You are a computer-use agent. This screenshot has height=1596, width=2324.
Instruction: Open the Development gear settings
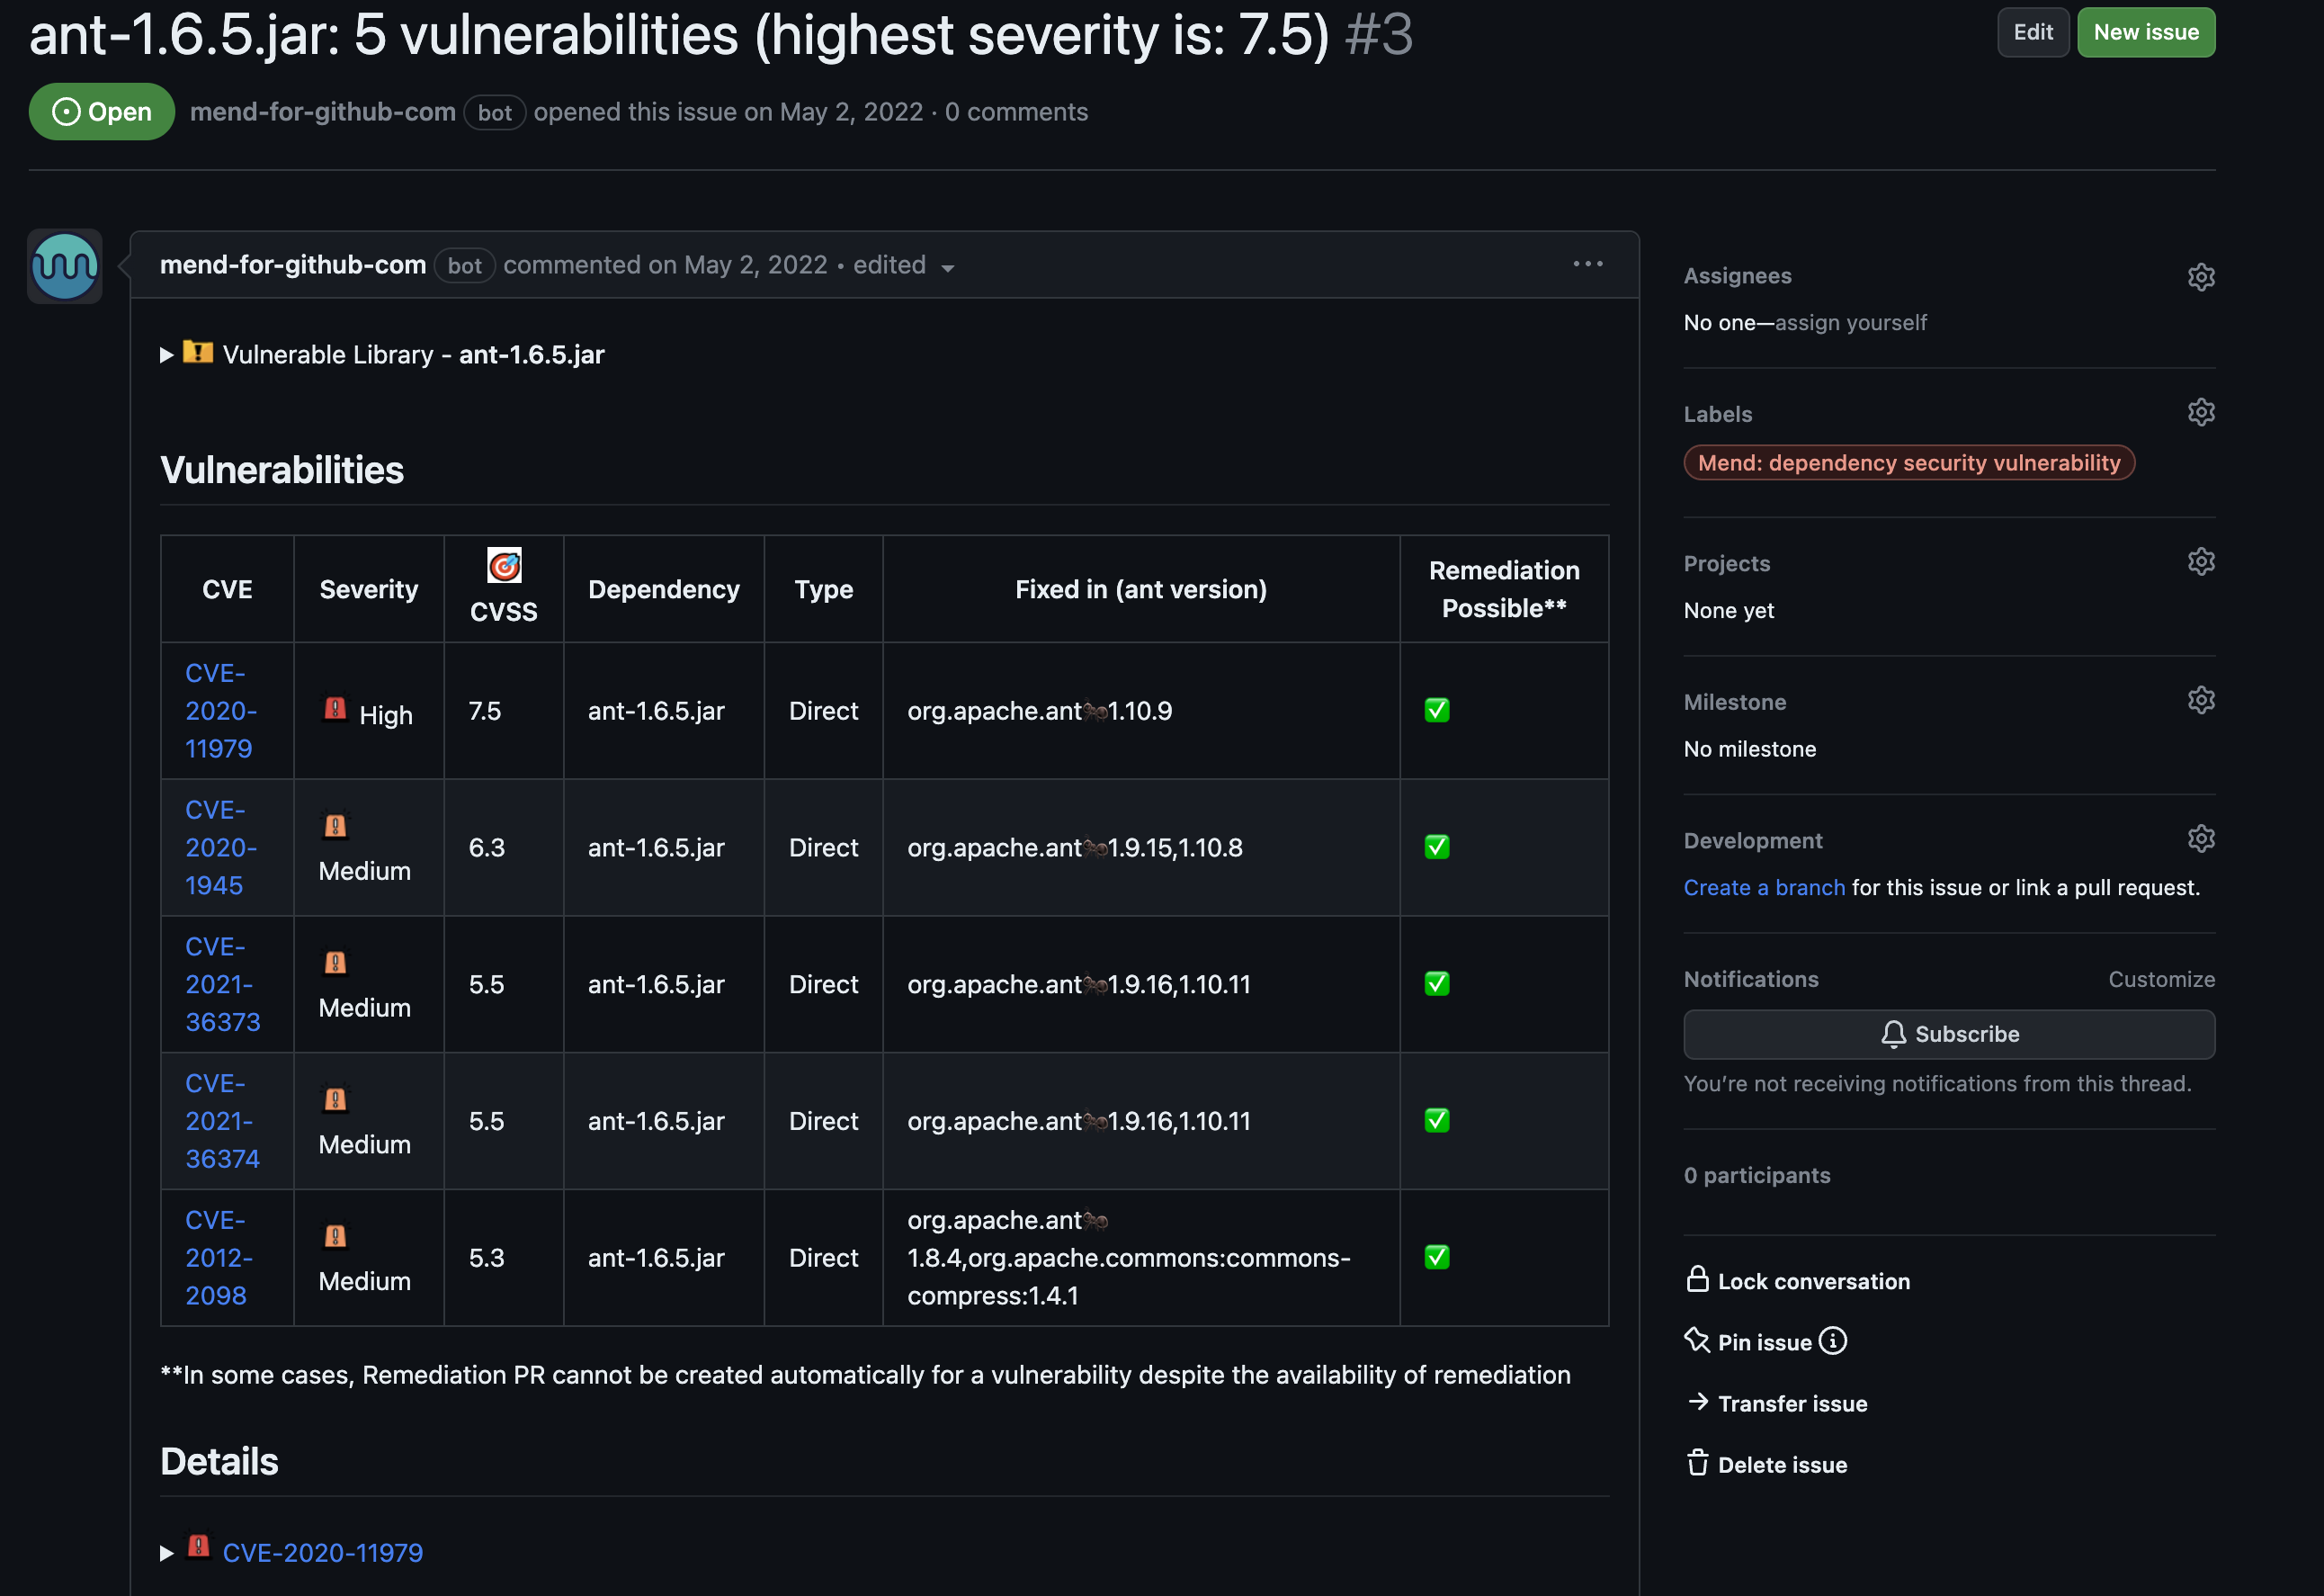point(2200,839)
